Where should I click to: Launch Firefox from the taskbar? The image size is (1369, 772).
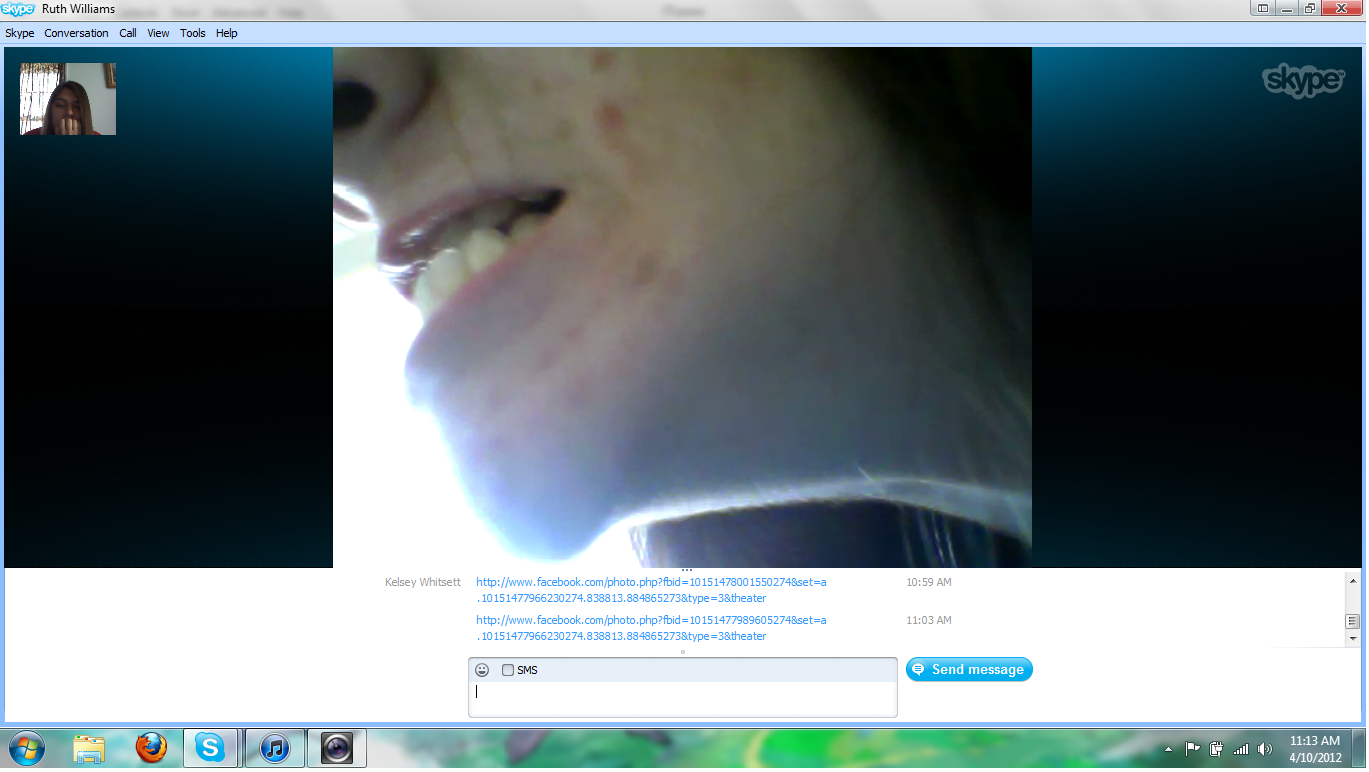click(151, 748)
